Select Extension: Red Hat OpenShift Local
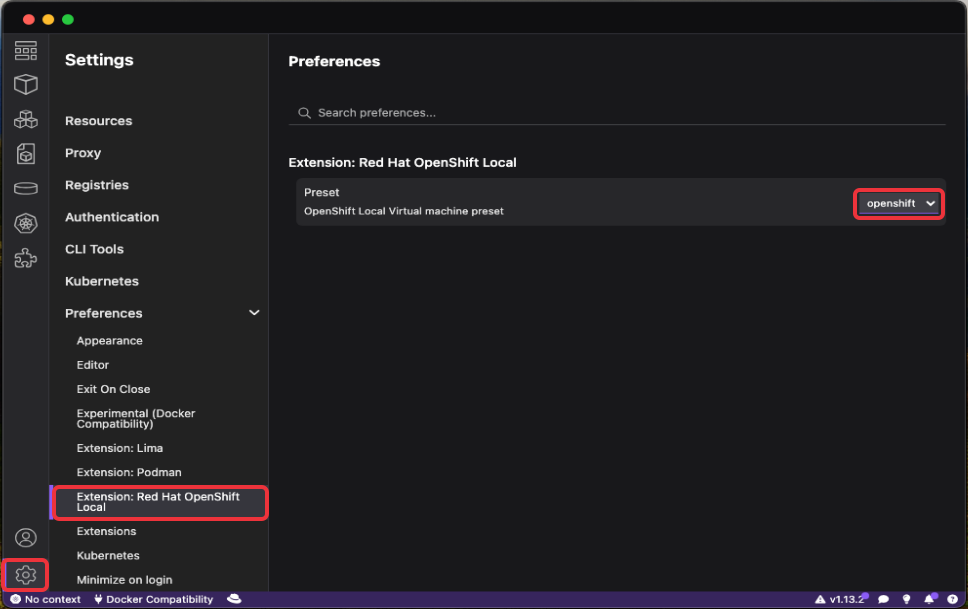 click(159, 502)
